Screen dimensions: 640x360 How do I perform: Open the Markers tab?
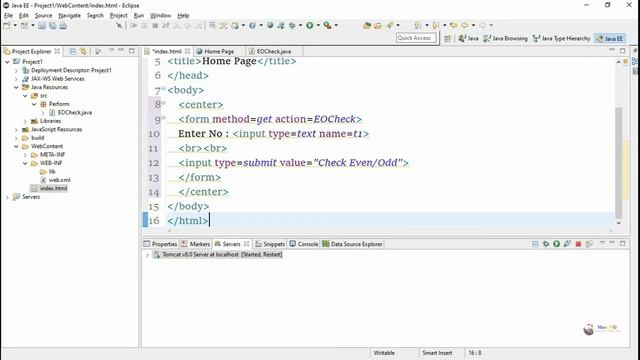coord(196,244)
